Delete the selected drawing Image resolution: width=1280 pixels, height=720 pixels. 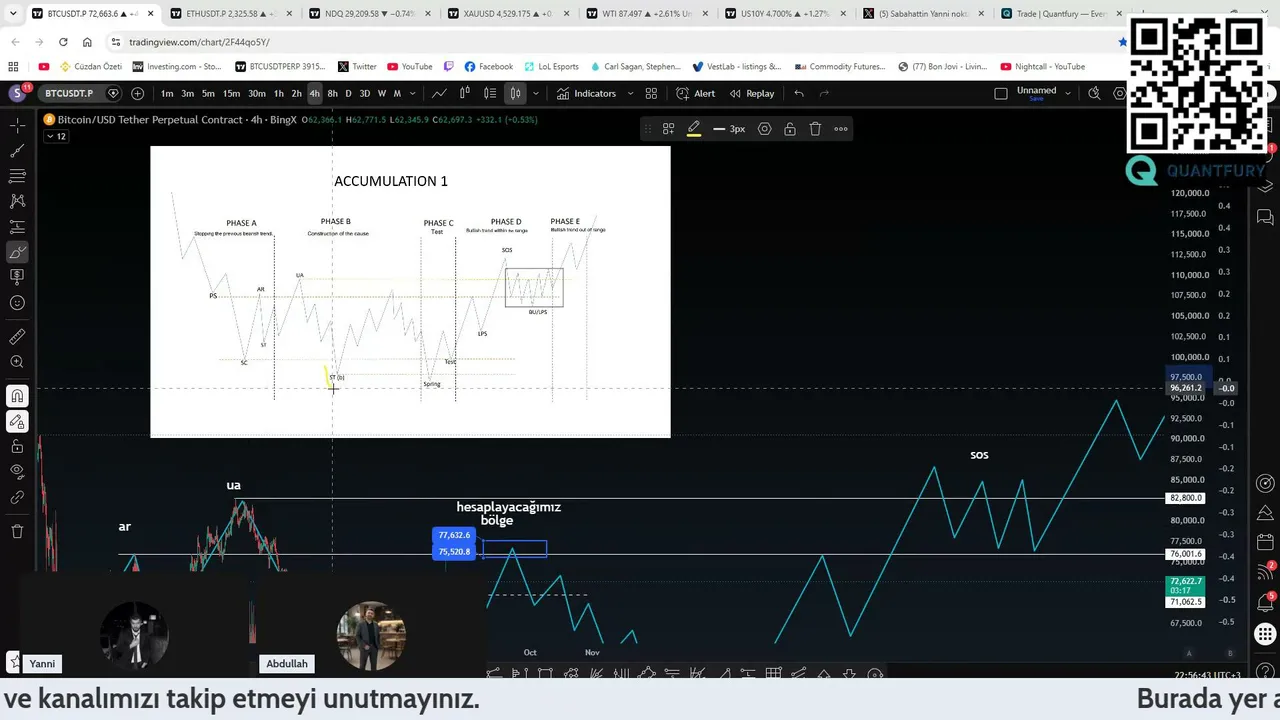(815, 129)
